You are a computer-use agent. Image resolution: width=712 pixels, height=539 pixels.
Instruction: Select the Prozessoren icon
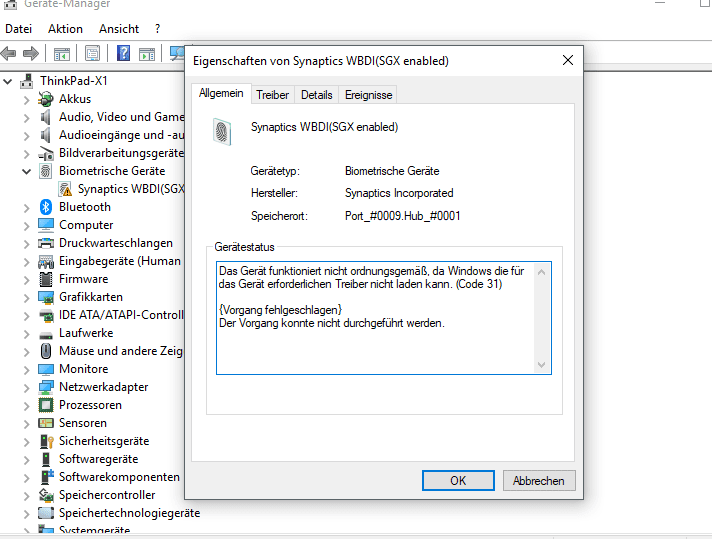46,405
